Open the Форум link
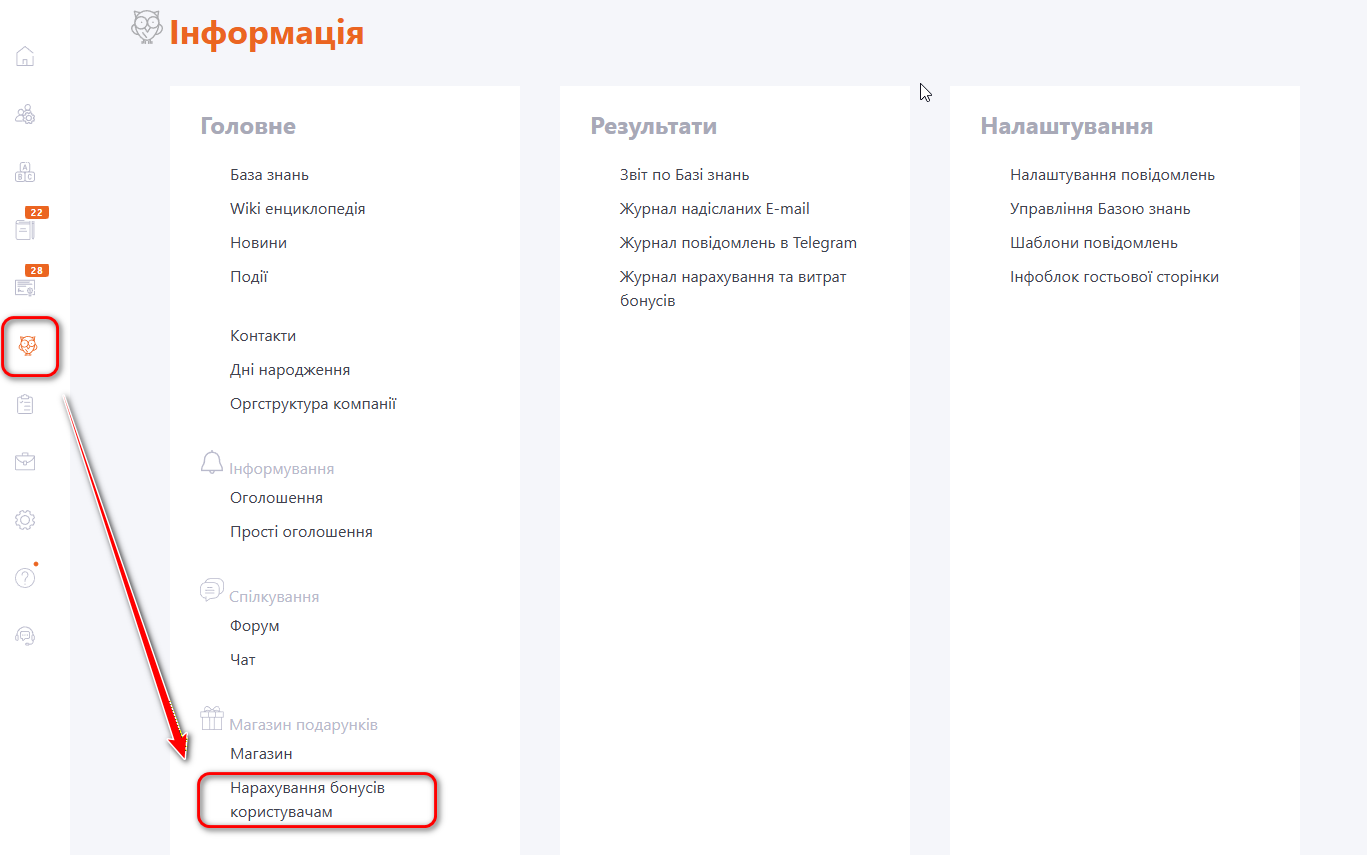Image resolution: width=1367 pixels, height=855 pixels. pos(255,626)
